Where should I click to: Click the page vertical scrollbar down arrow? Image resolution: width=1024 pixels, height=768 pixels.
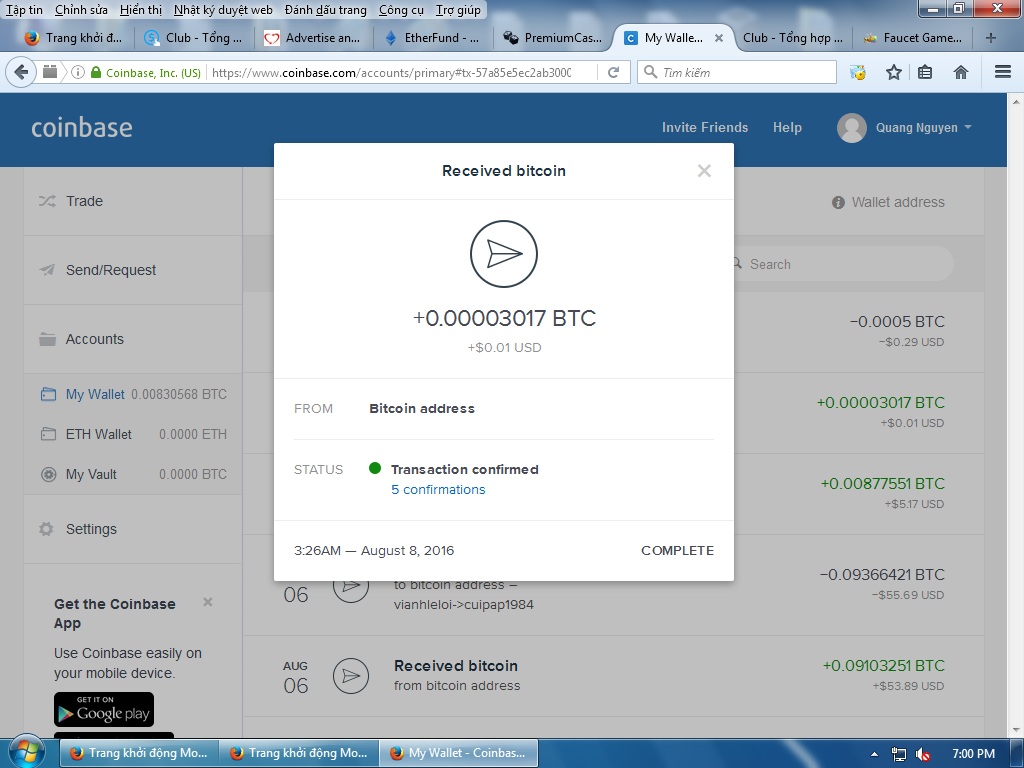click(x=1016, y=730)
